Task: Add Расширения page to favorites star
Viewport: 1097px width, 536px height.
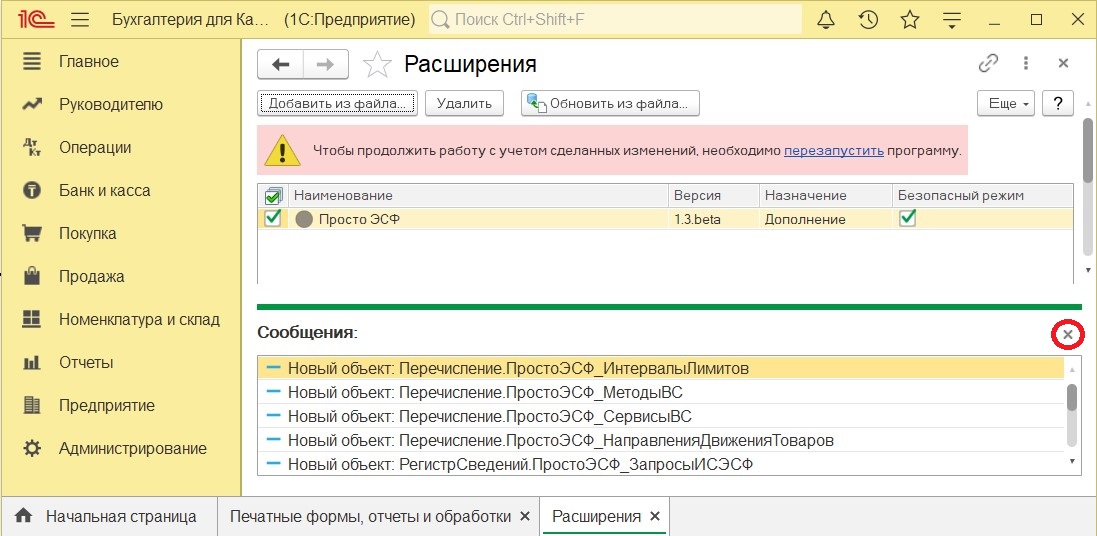Action: pyautogui.click(x=377, y=65)
